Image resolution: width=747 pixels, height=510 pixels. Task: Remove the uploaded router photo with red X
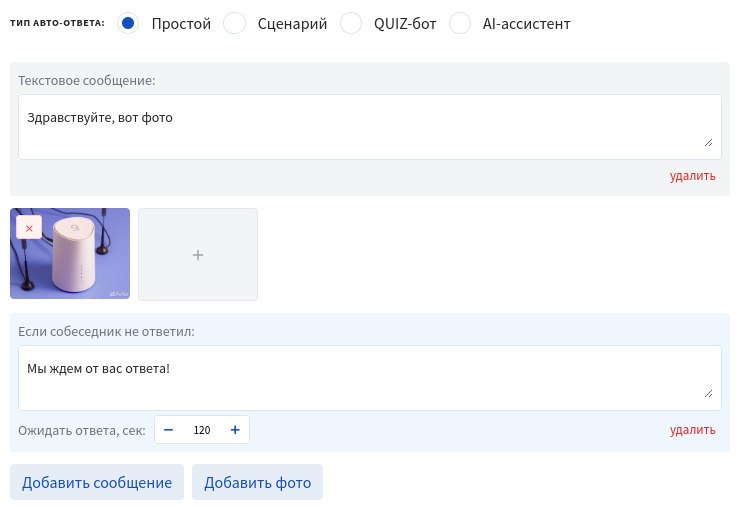[x=29, y=228]
